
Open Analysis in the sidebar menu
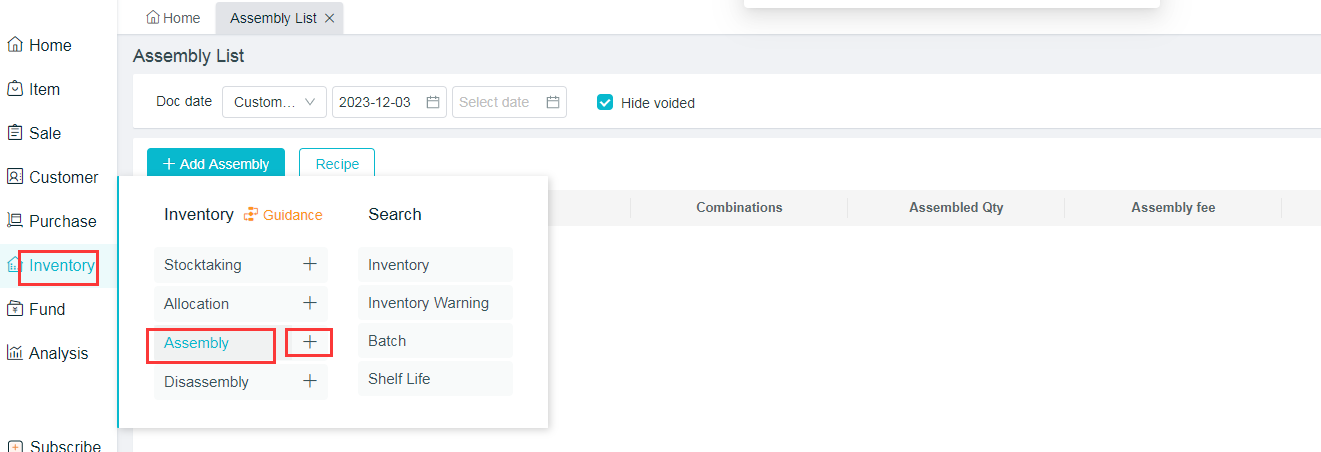[x=58, y=353]
